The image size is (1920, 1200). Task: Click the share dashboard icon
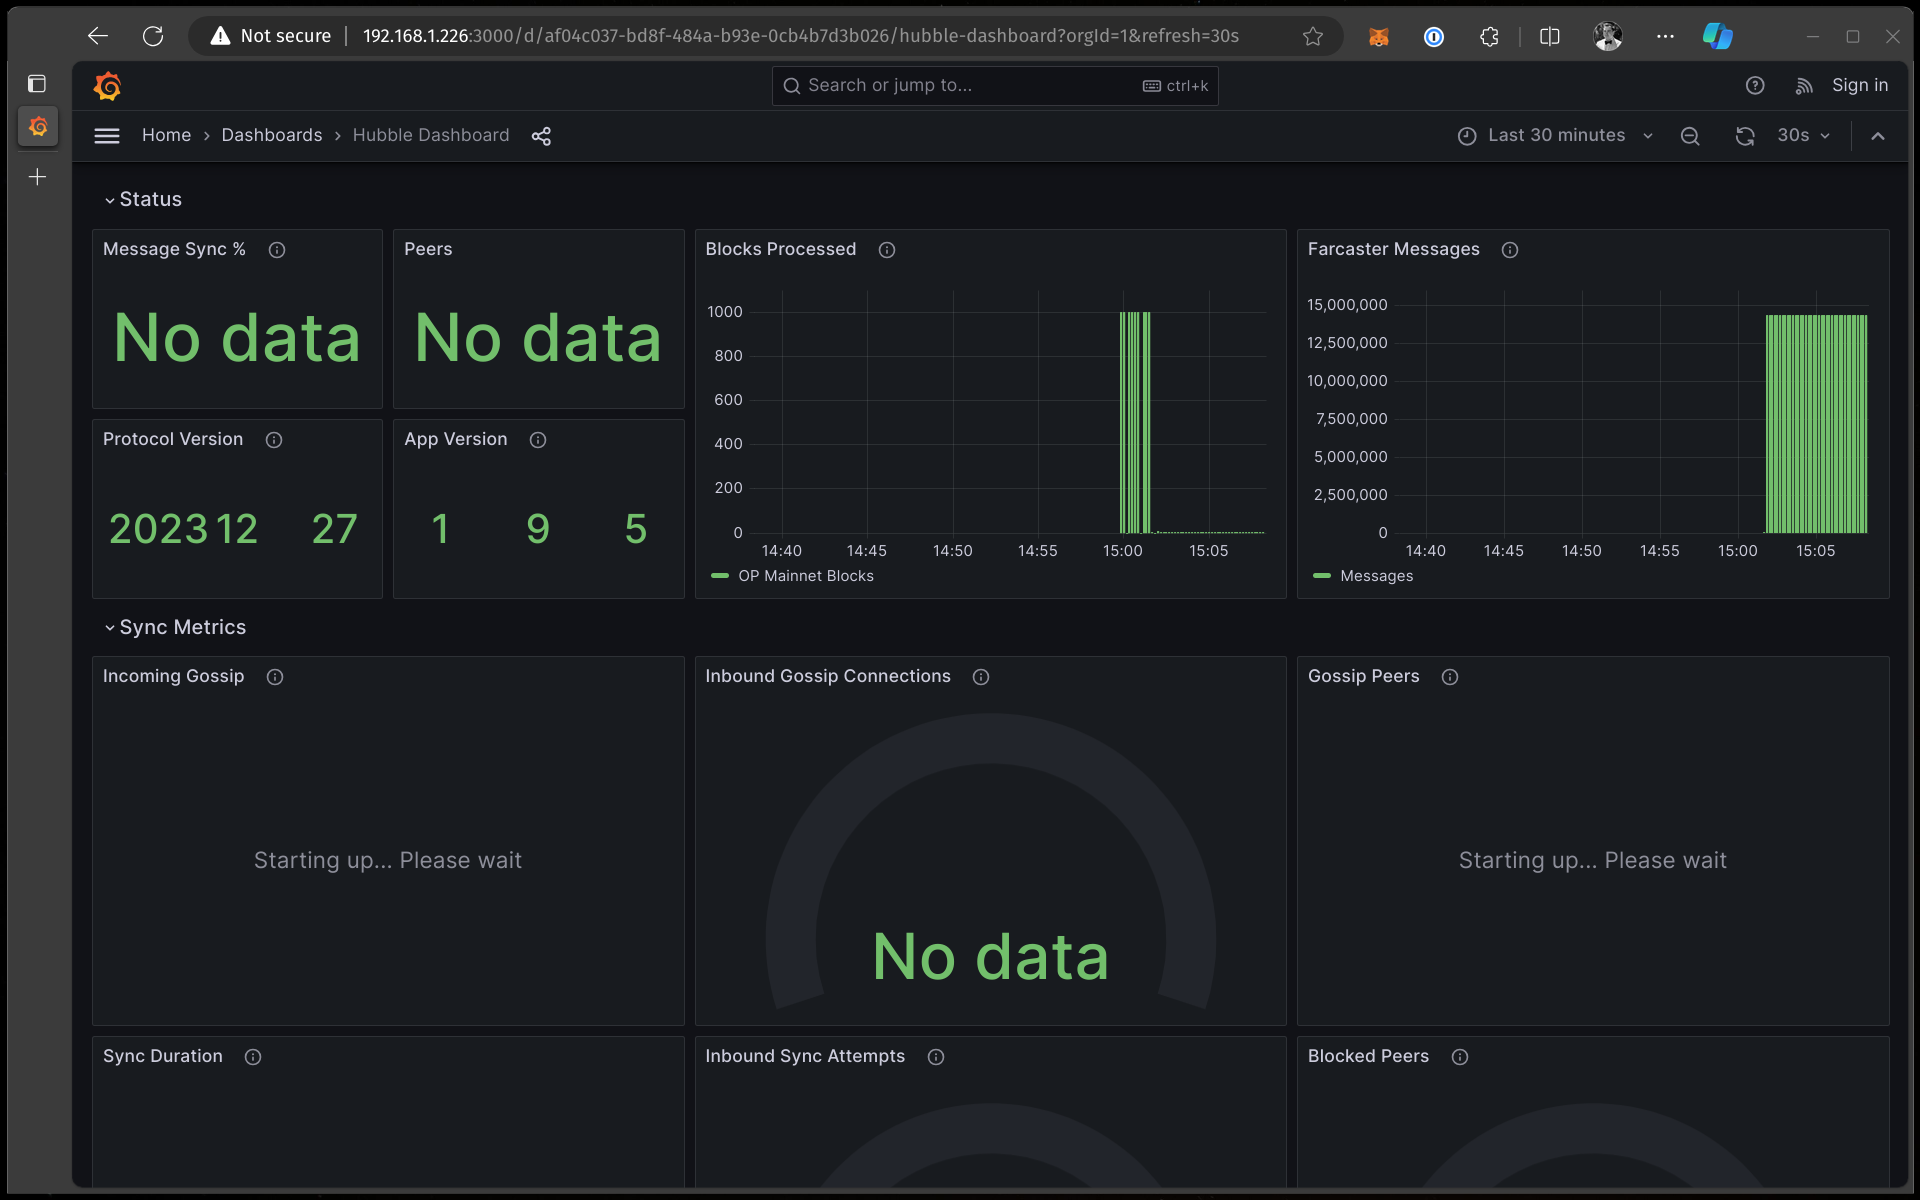[x=540, y=134]
